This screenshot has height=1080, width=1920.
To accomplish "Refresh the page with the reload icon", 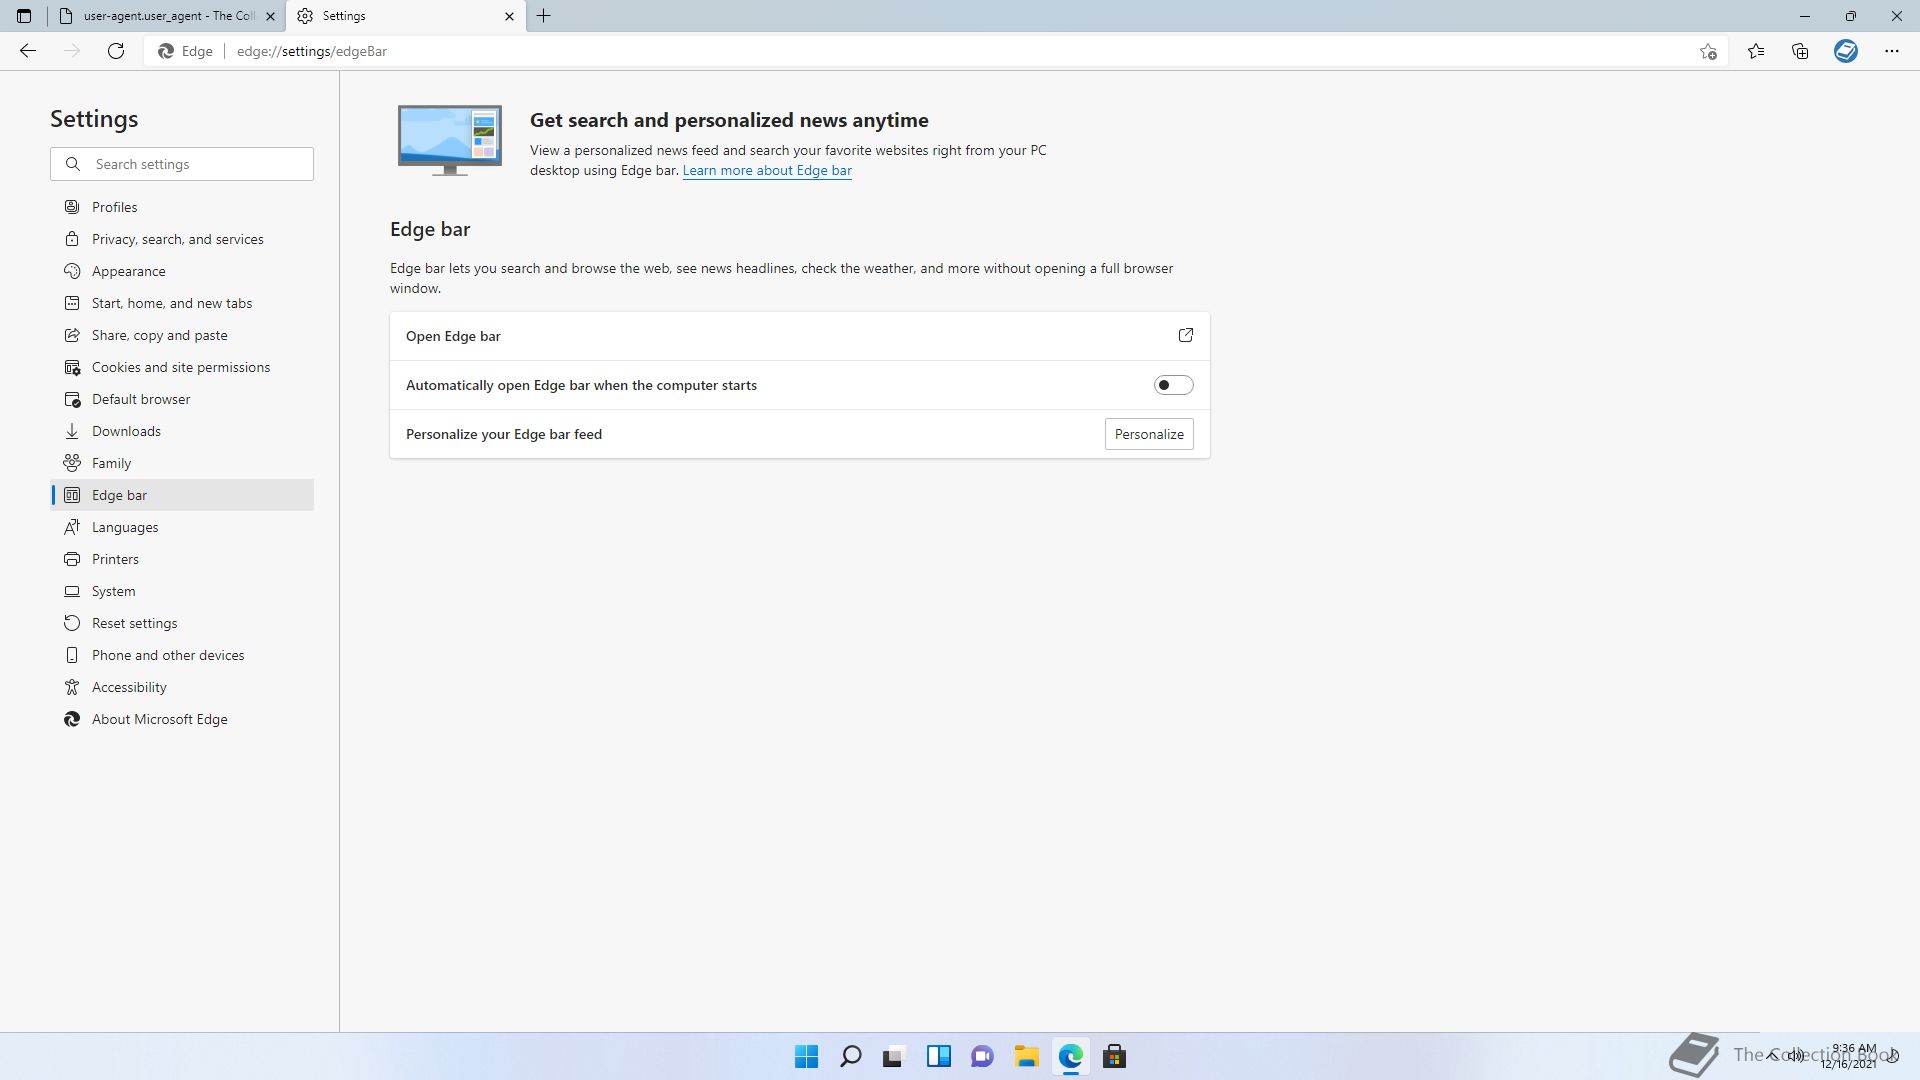I will click(x=116, y=51).
